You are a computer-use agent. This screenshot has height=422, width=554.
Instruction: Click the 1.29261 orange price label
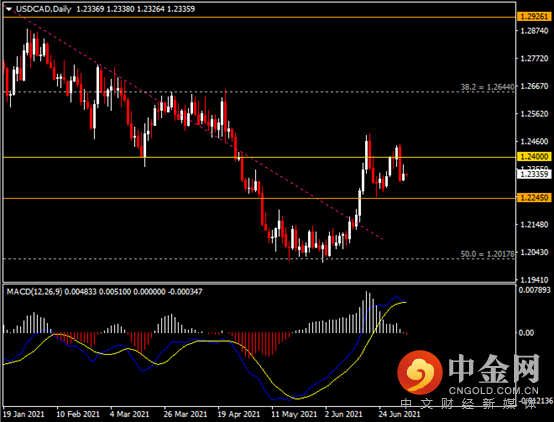534,16
